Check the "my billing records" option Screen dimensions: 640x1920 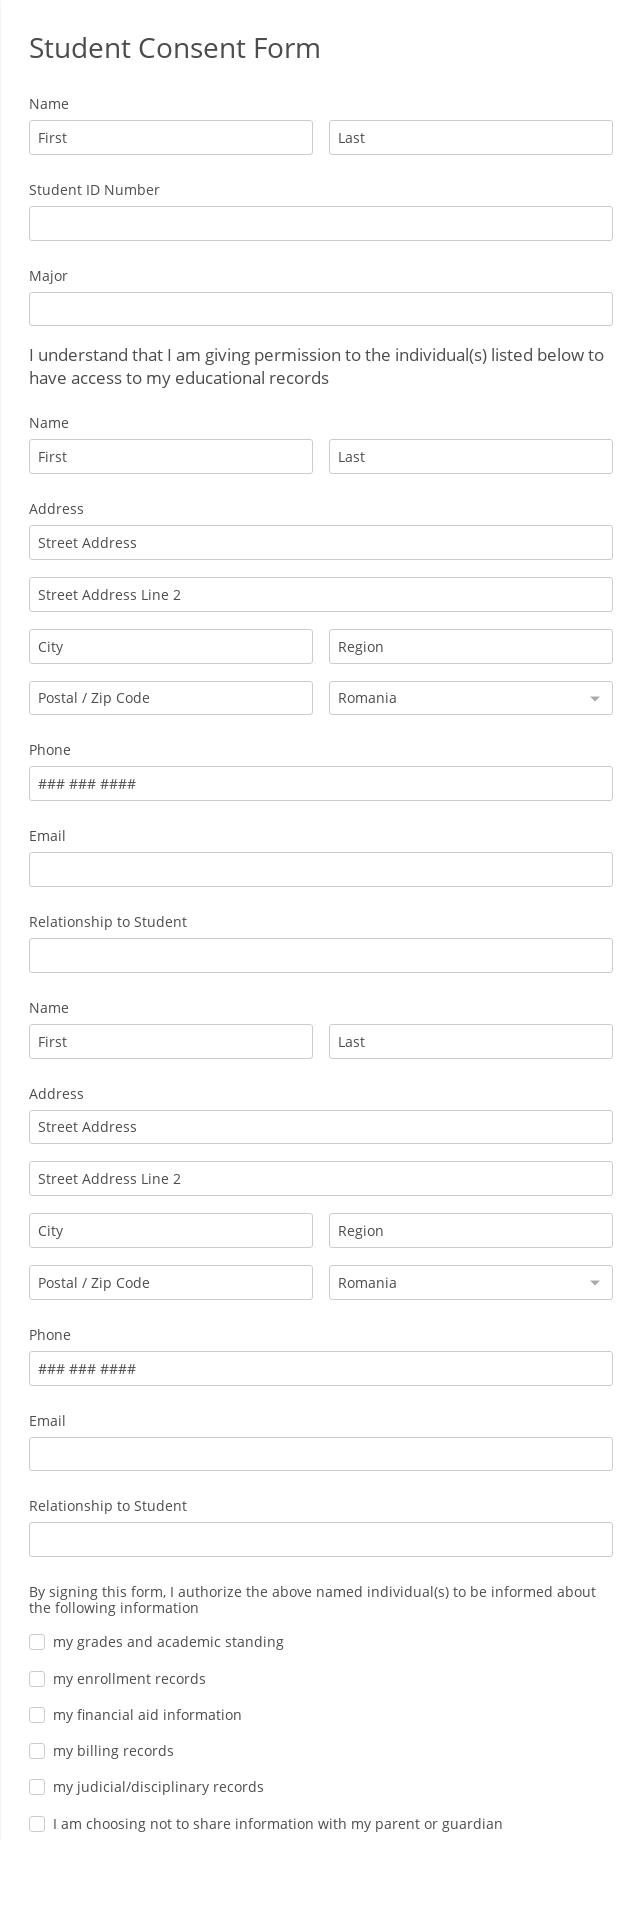pos(37,1751)
